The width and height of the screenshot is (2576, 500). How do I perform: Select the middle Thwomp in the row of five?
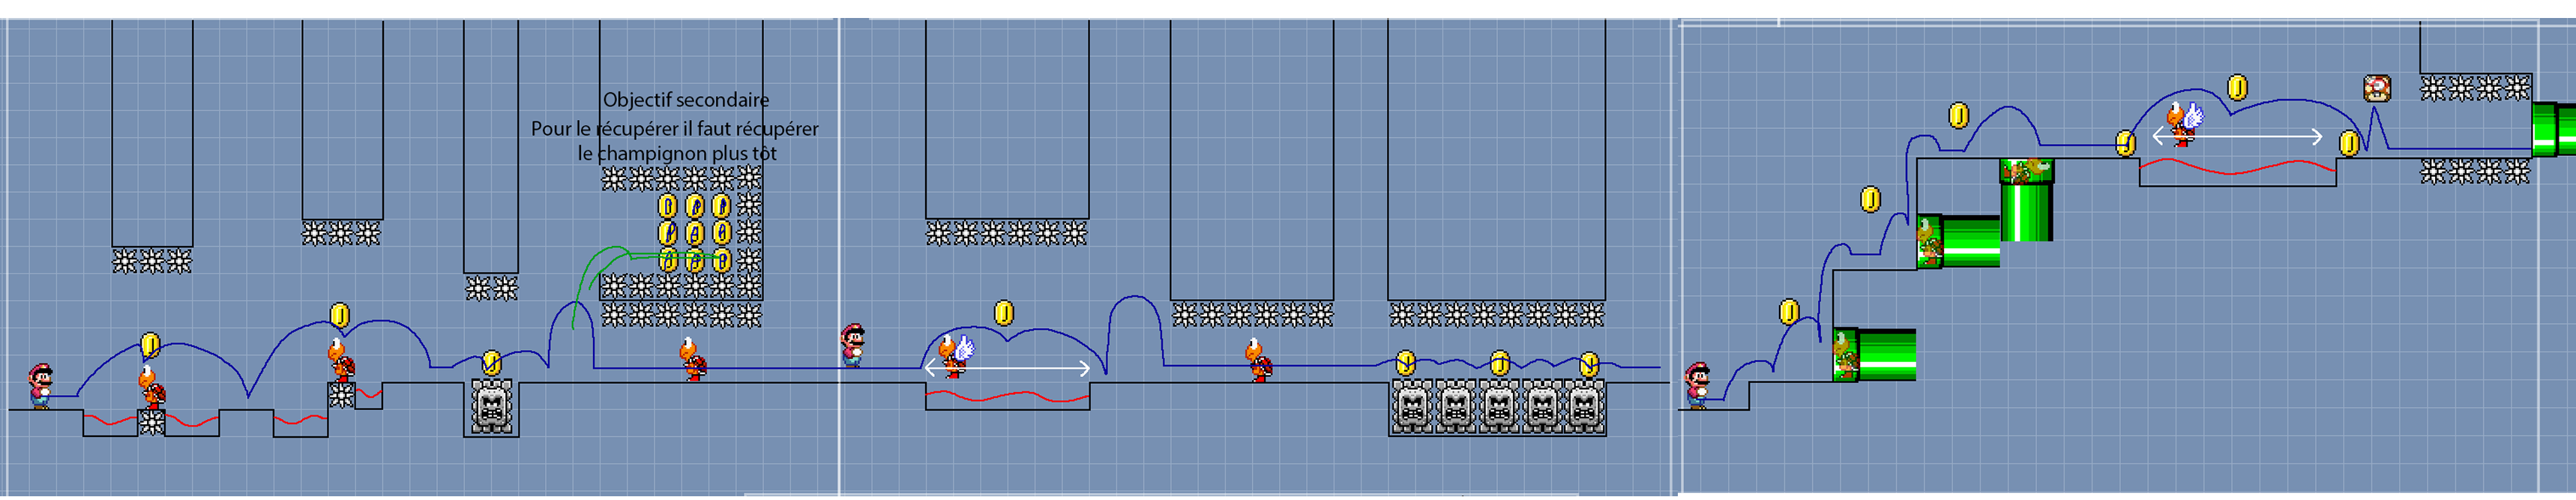pyautogui.click(x=1498, y=408)
